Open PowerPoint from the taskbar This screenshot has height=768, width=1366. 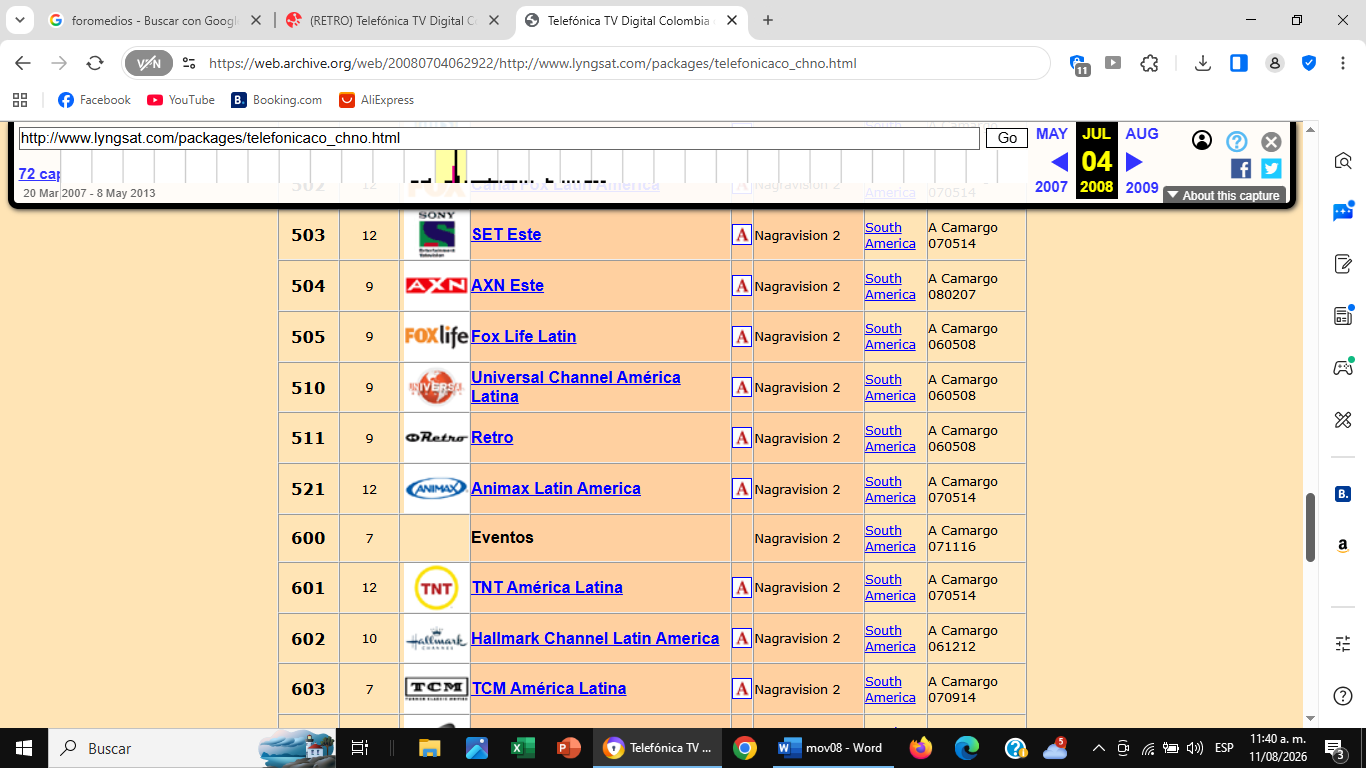click(x=569, y=748)
